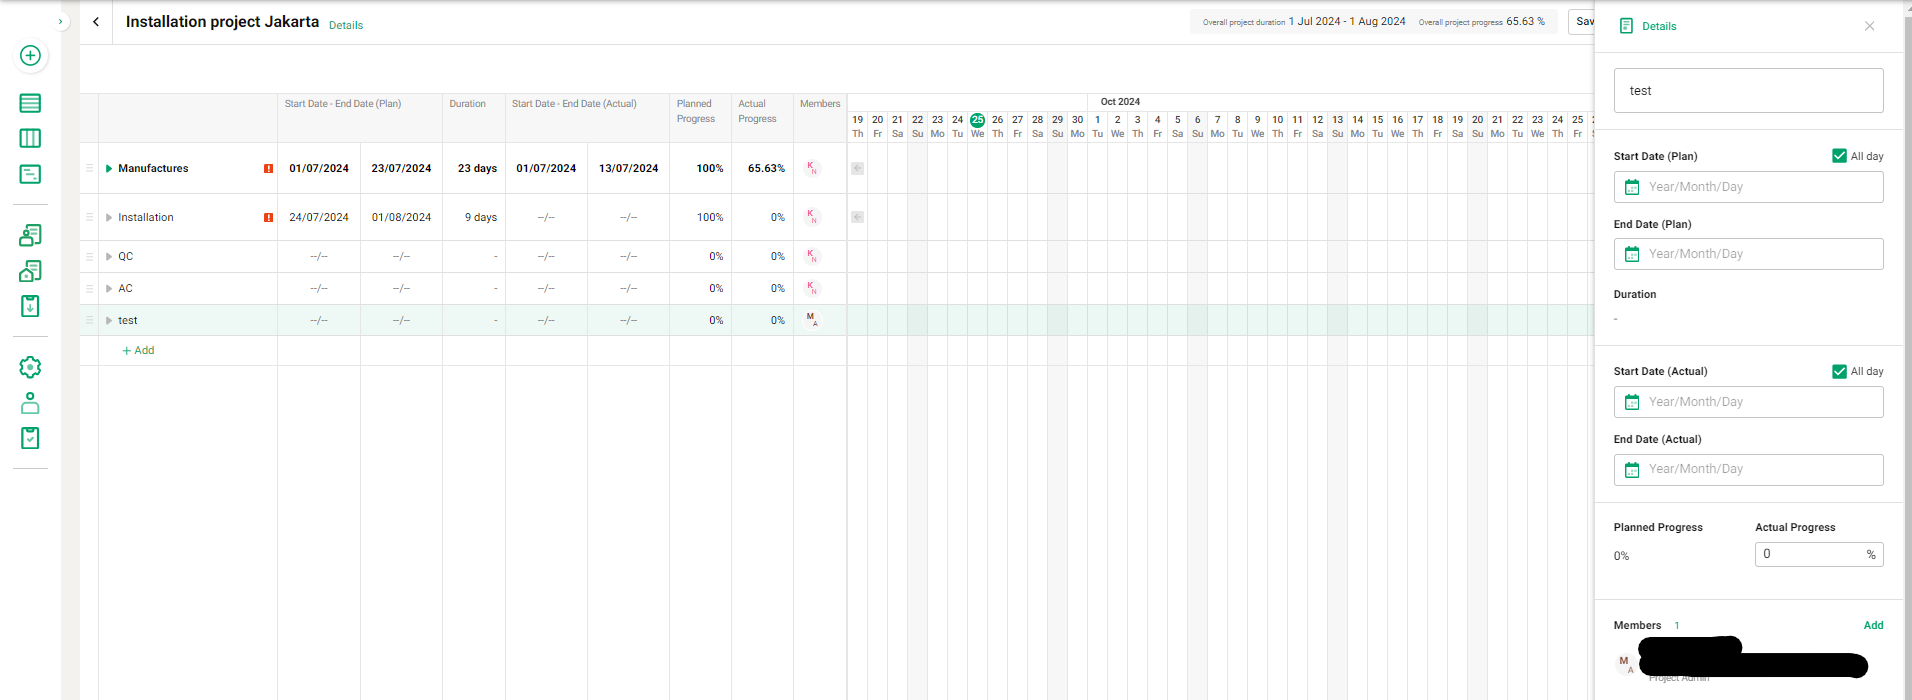Click the clipboard checkmark icon in sidebar
The image size is (1912, 700).
pos(30,438)
